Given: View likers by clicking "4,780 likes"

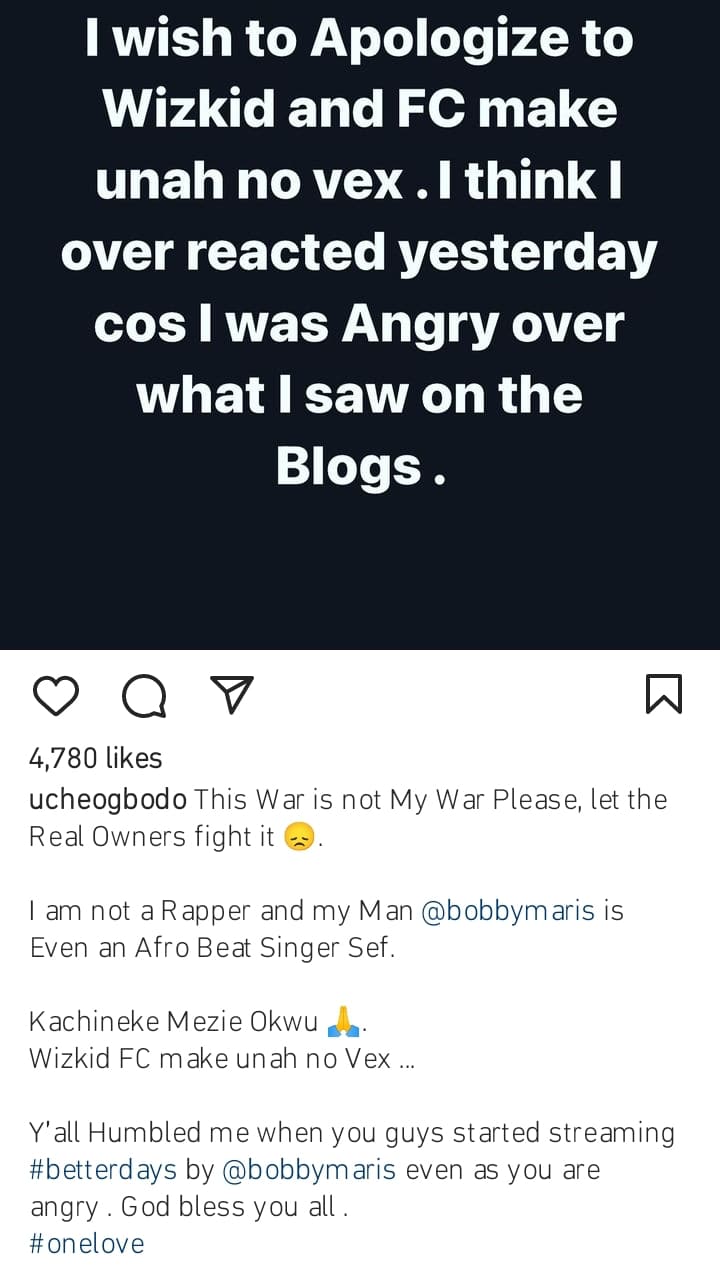Looking at the screenshot, I should [94, 758].
